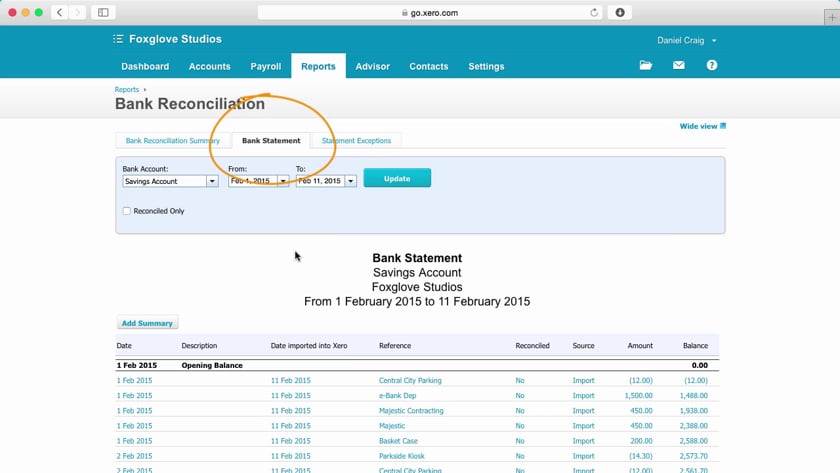Open the Daniel Craig user menu
The image size is (840, 473).
tap(686, 40)
